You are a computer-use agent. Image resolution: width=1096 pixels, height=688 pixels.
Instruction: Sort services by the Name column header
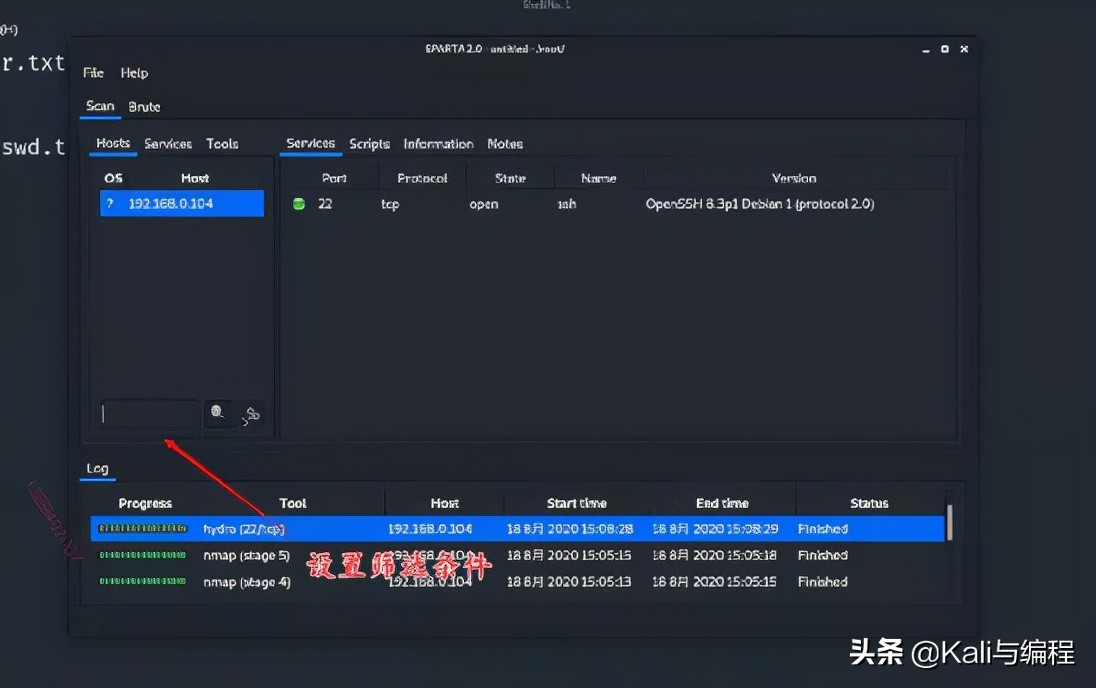599,178
